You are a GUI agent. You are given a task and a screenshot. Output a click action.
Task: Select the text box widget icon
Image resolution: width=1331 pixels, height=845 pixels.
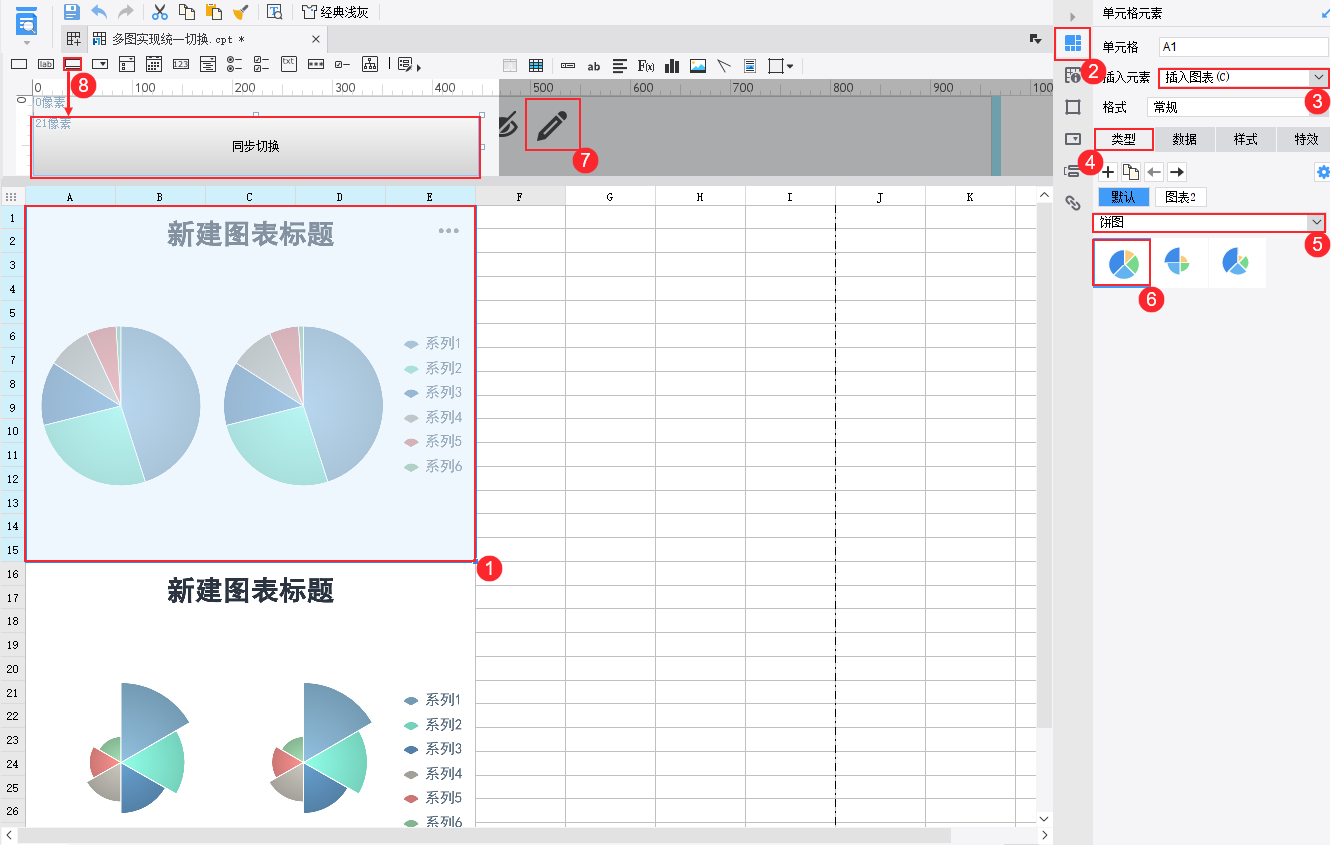click(x=19, y=64)
